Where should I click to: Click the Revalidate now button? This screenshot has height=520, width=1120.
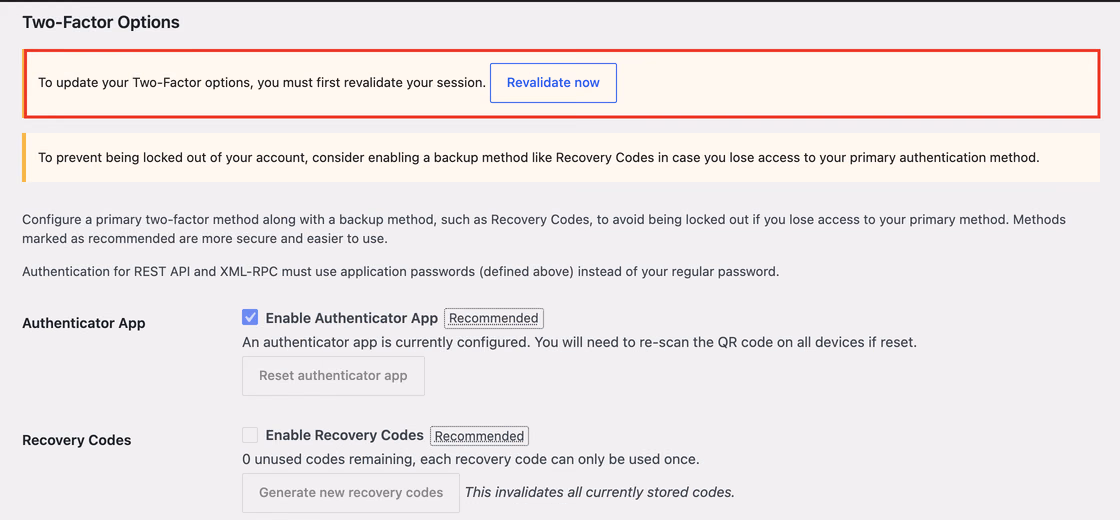tap(553, 83)
